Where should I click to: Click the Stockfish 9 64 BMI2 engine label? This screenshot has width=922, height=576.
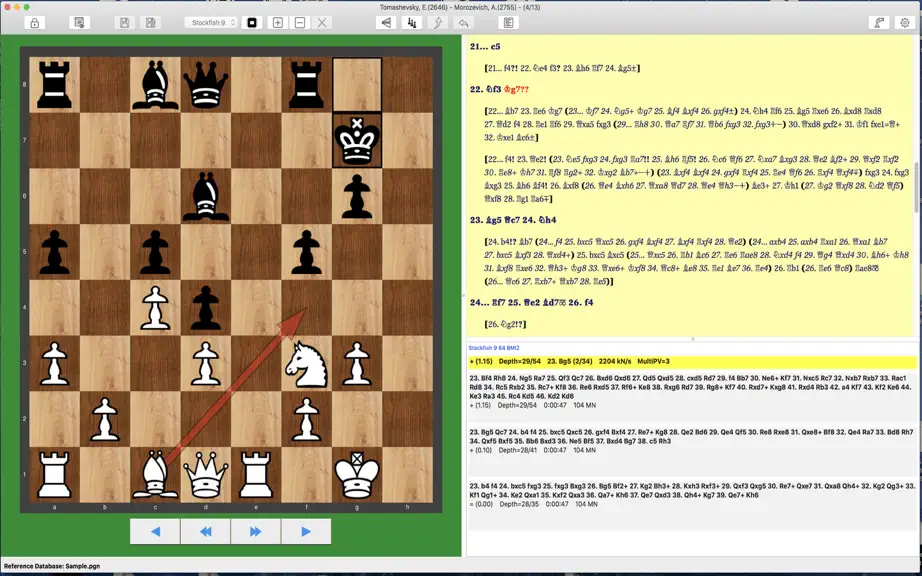pyautogui.click(x=494, y=348)
